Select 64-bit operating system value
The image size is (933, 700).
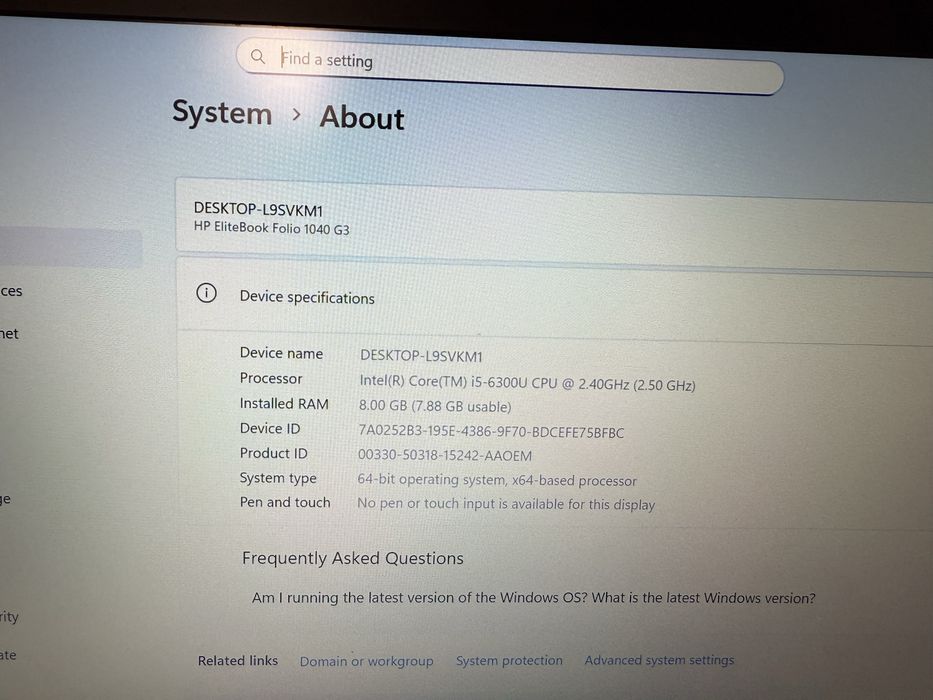pyautogui.click(x=497, y=480)
